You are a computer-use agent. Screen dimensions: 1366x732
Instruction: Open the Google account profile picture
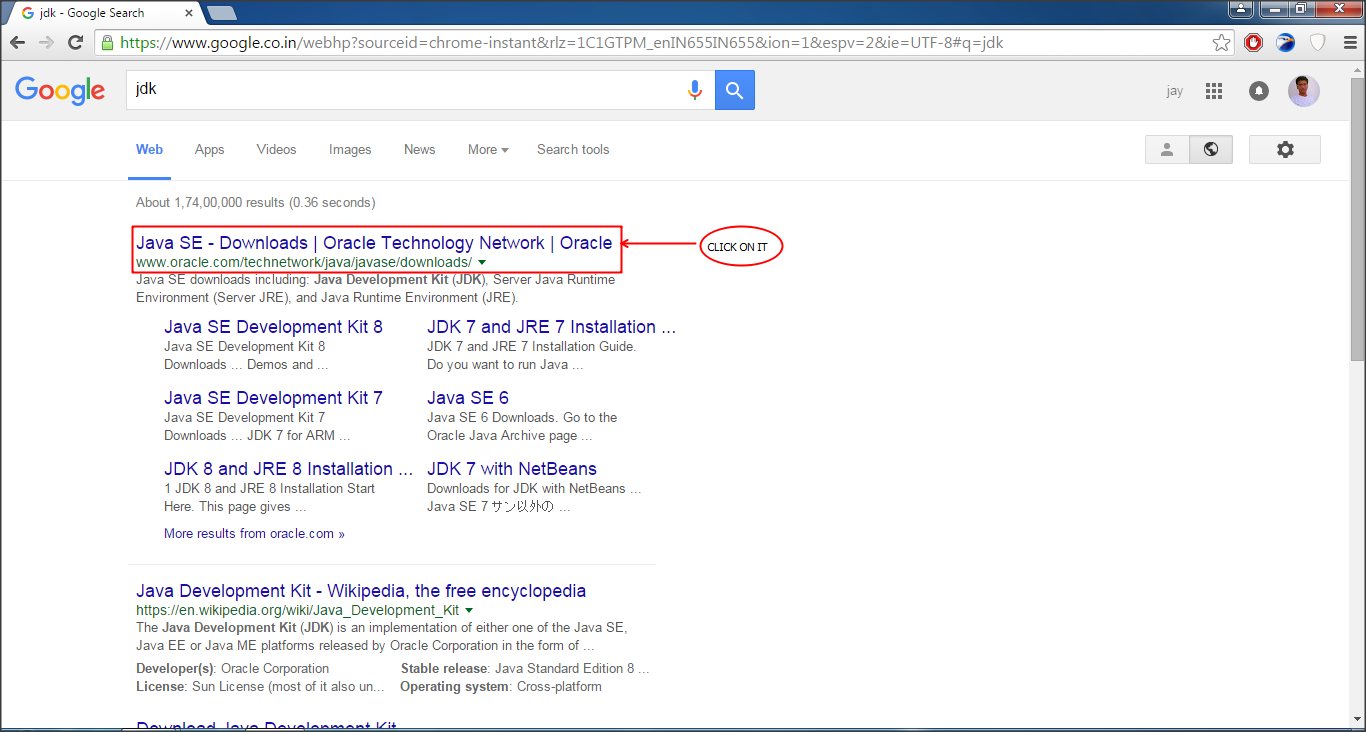(1304, 91)
